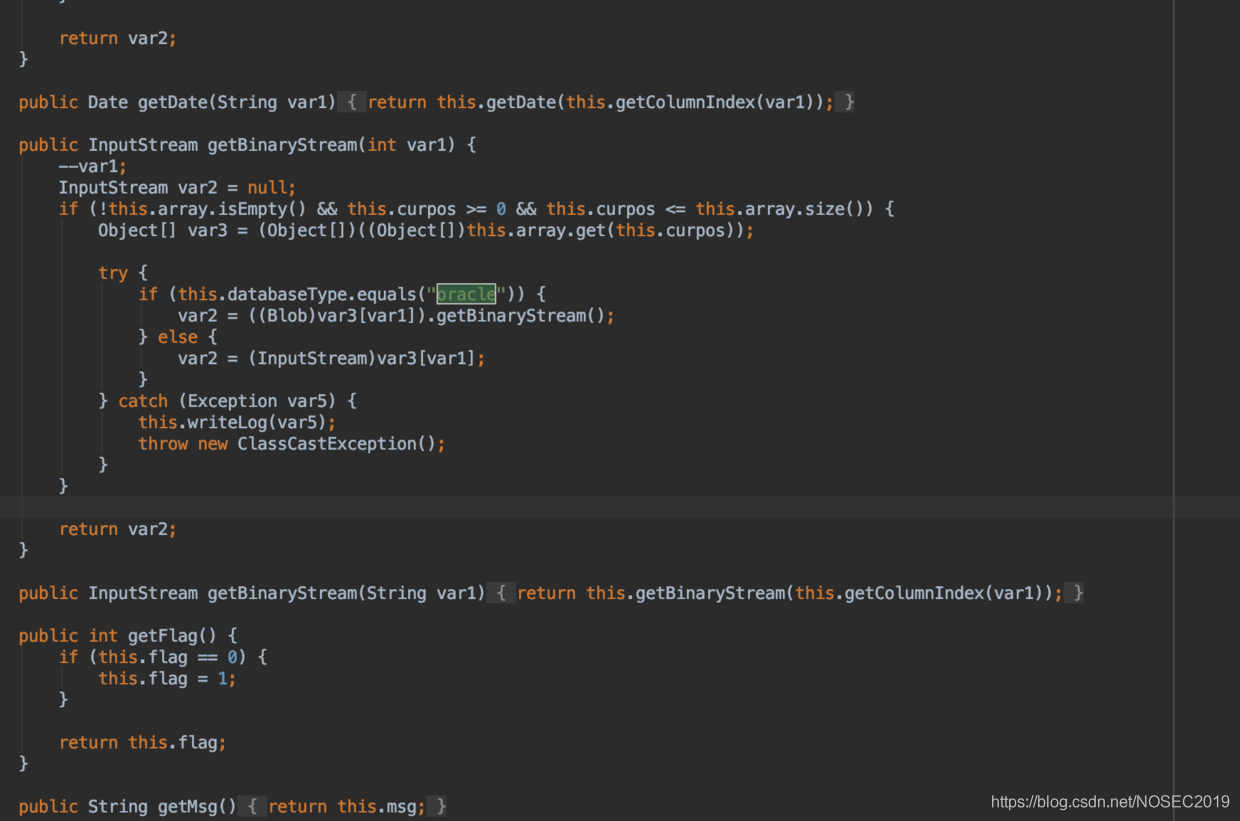Viewport: 1240px width, 821px height.
Task: Click the this.flag = 1 assignment
Action: point(166,678)
